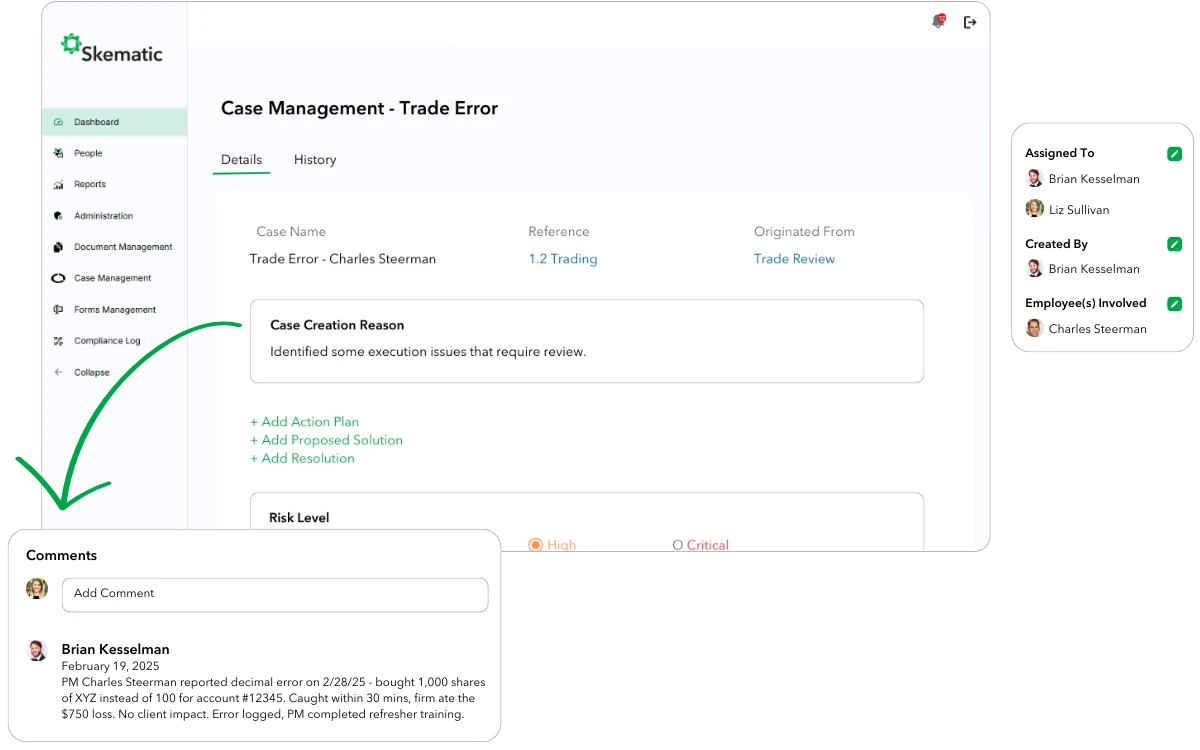Click the edit icon beside Assigned To
This screenshot has width=1200, height=750.
(x=1174, y=154)
